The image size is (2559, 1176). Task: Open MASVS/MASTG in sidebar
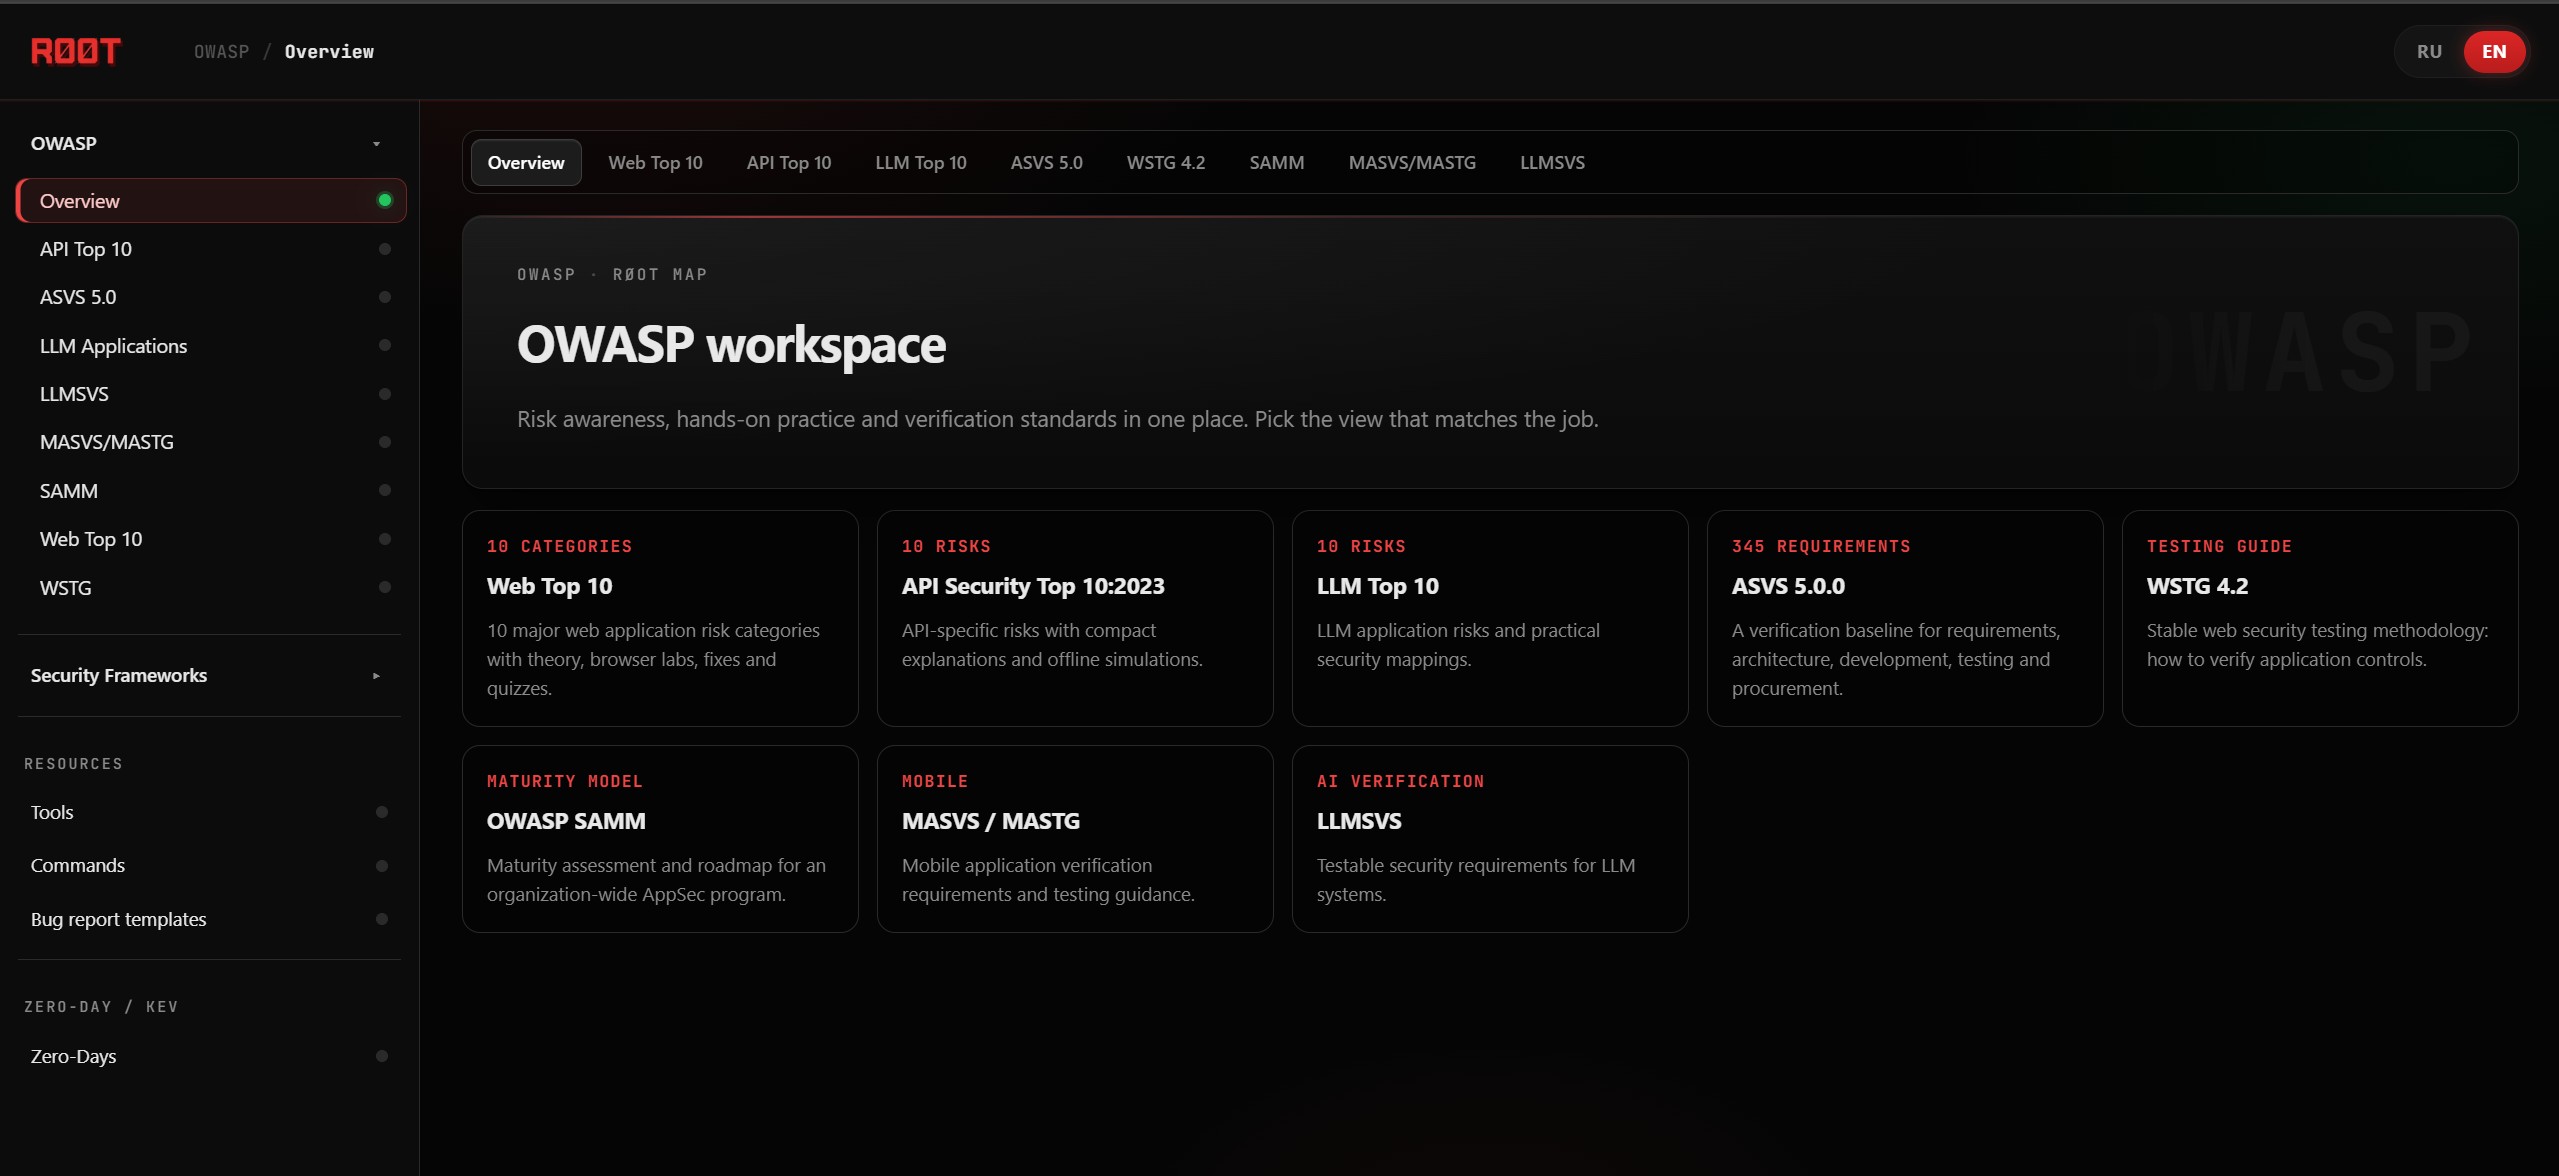pos(211,442)
